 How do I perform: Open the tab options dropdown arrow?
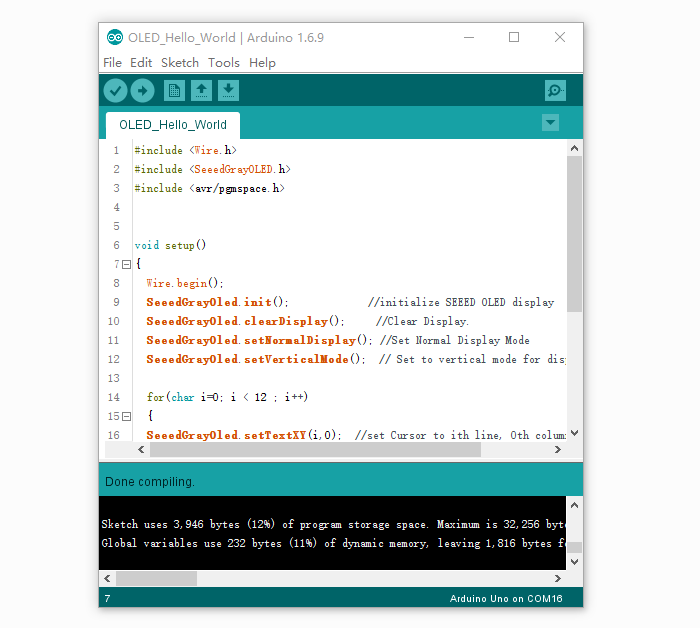550,123
